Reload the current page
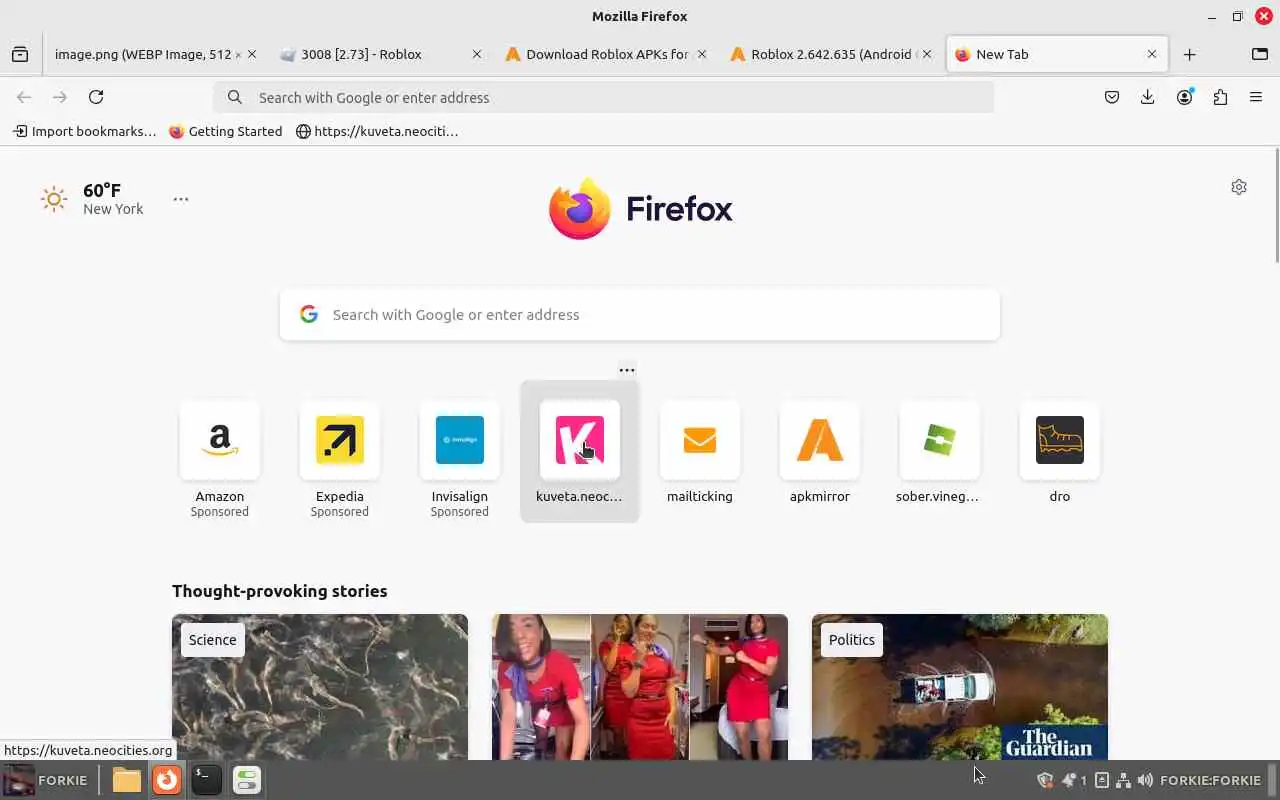Screen dimensions: 1280x800 tap(96, 97)
